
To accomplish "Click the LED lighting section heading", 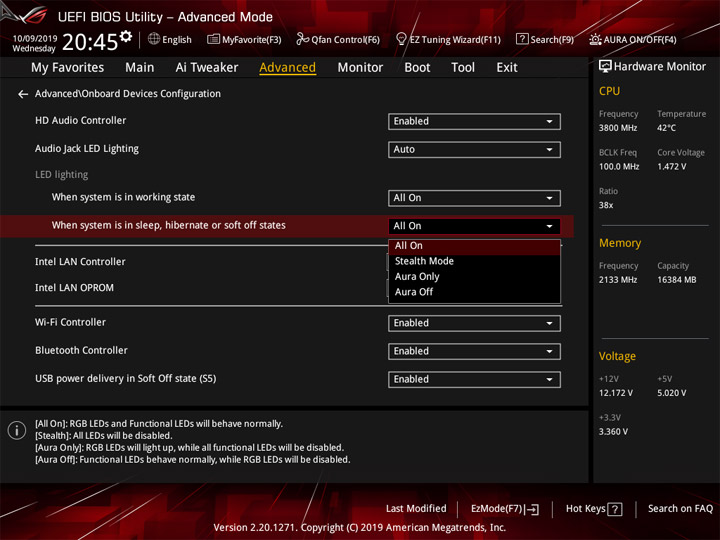I will pos(62,174).
